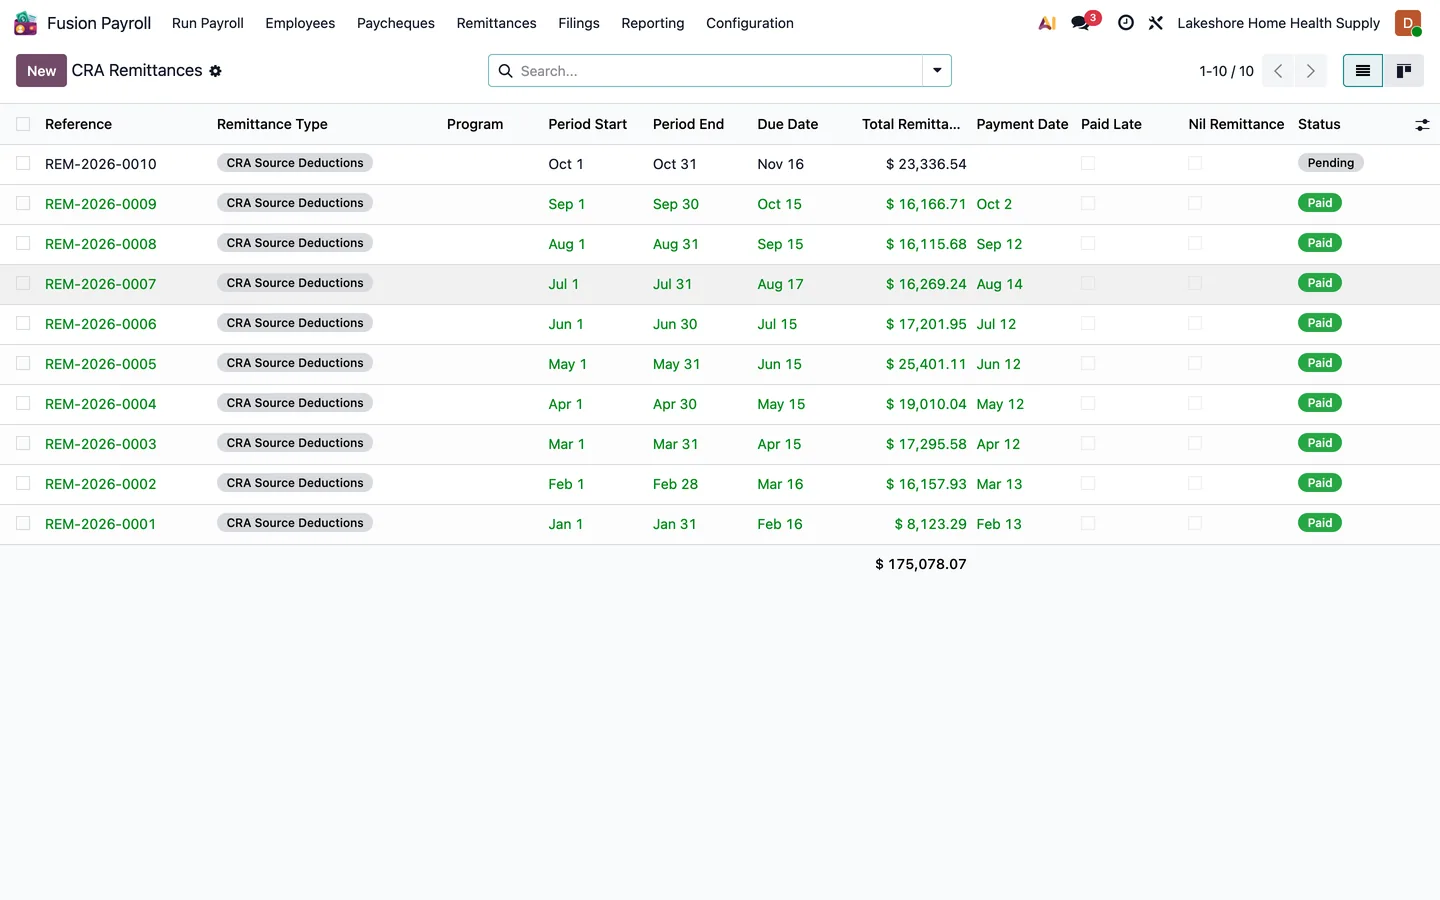
Task: Open the activities clock icon
Action: 1126,23
